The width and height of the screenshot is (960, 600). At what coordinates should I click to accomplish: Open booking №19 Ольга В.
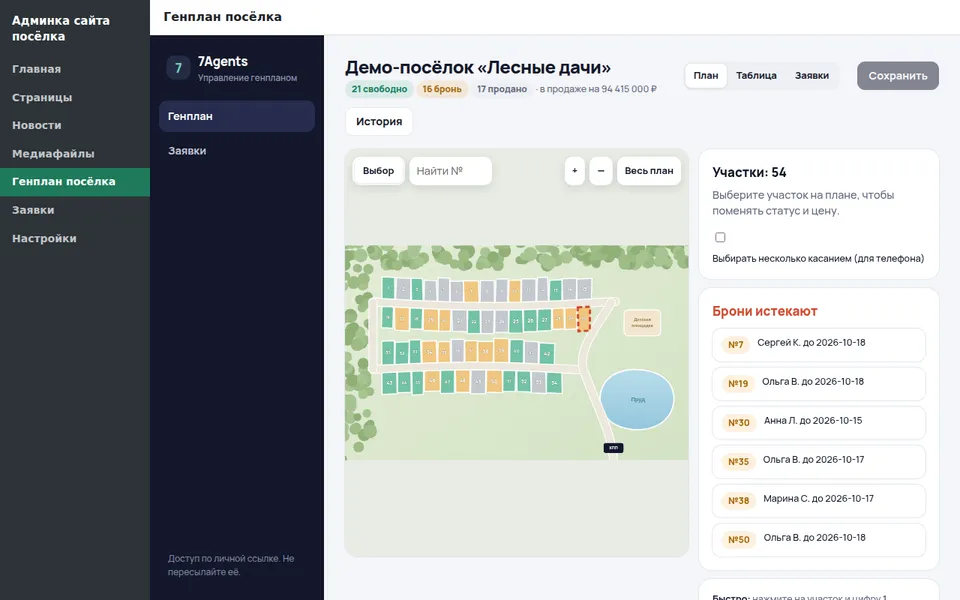pos(819,384)
